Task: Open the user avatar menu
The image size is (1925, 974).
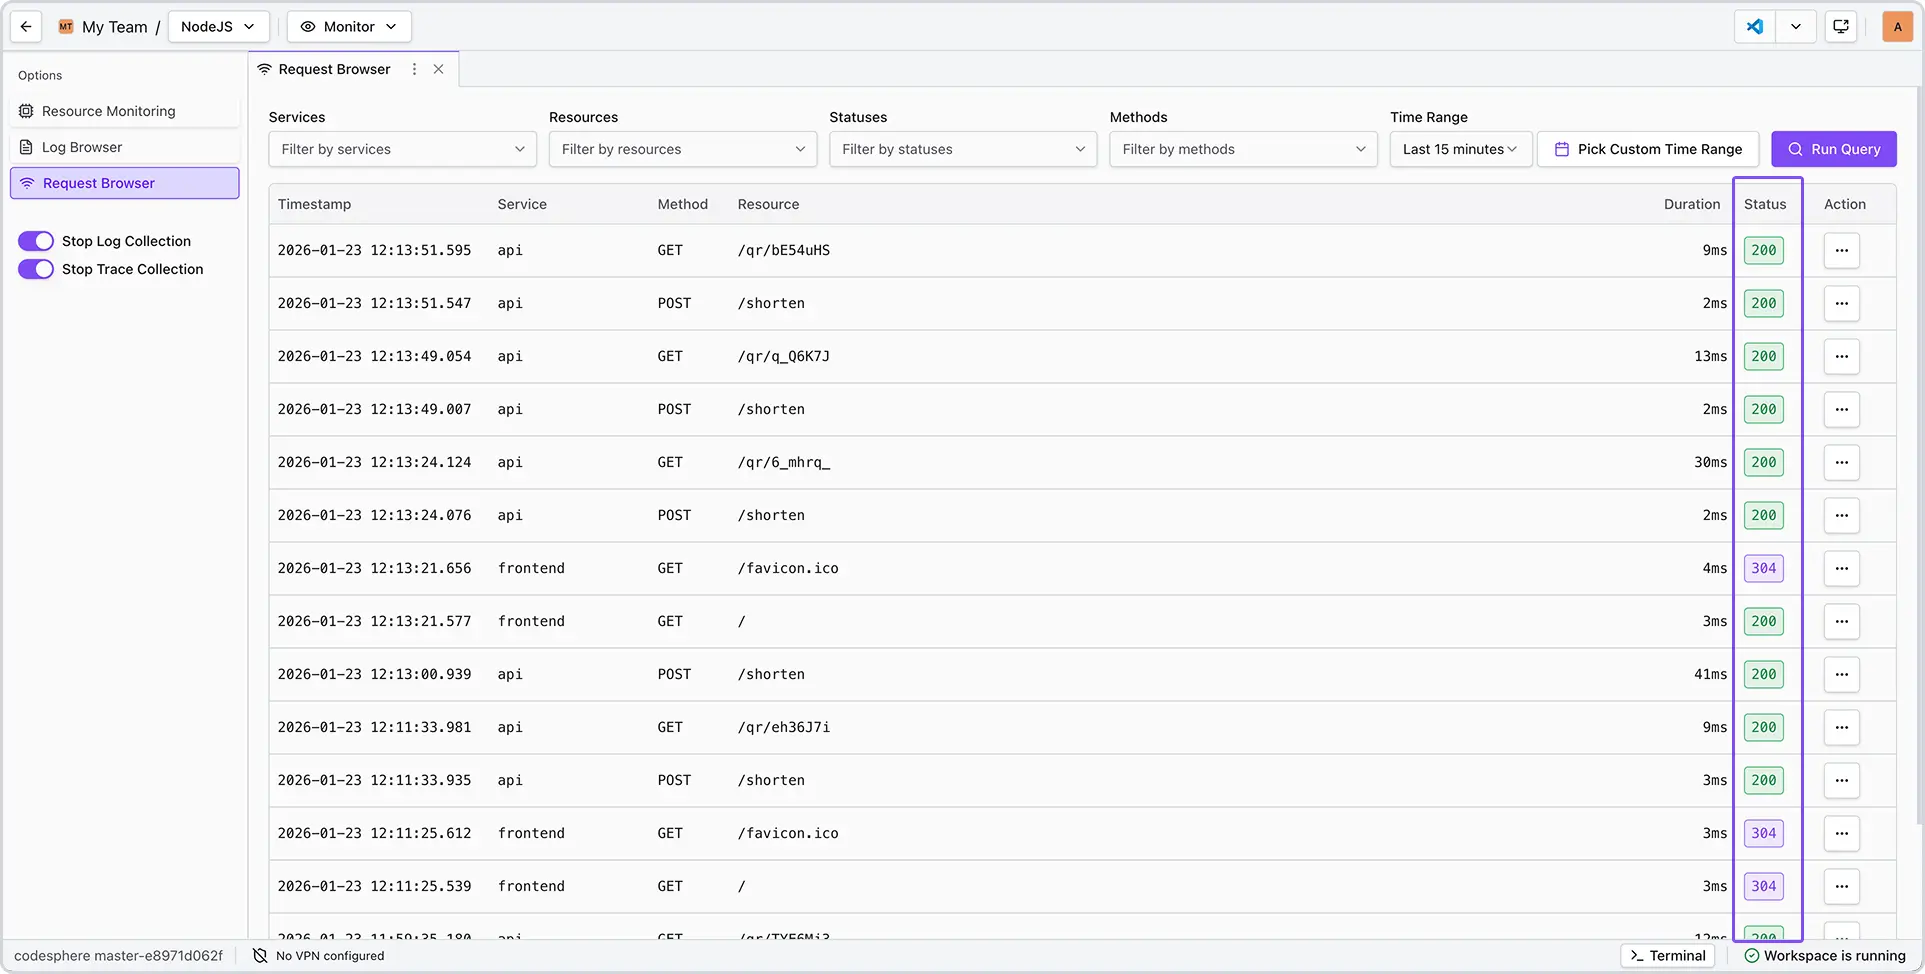Action: 1897,27
